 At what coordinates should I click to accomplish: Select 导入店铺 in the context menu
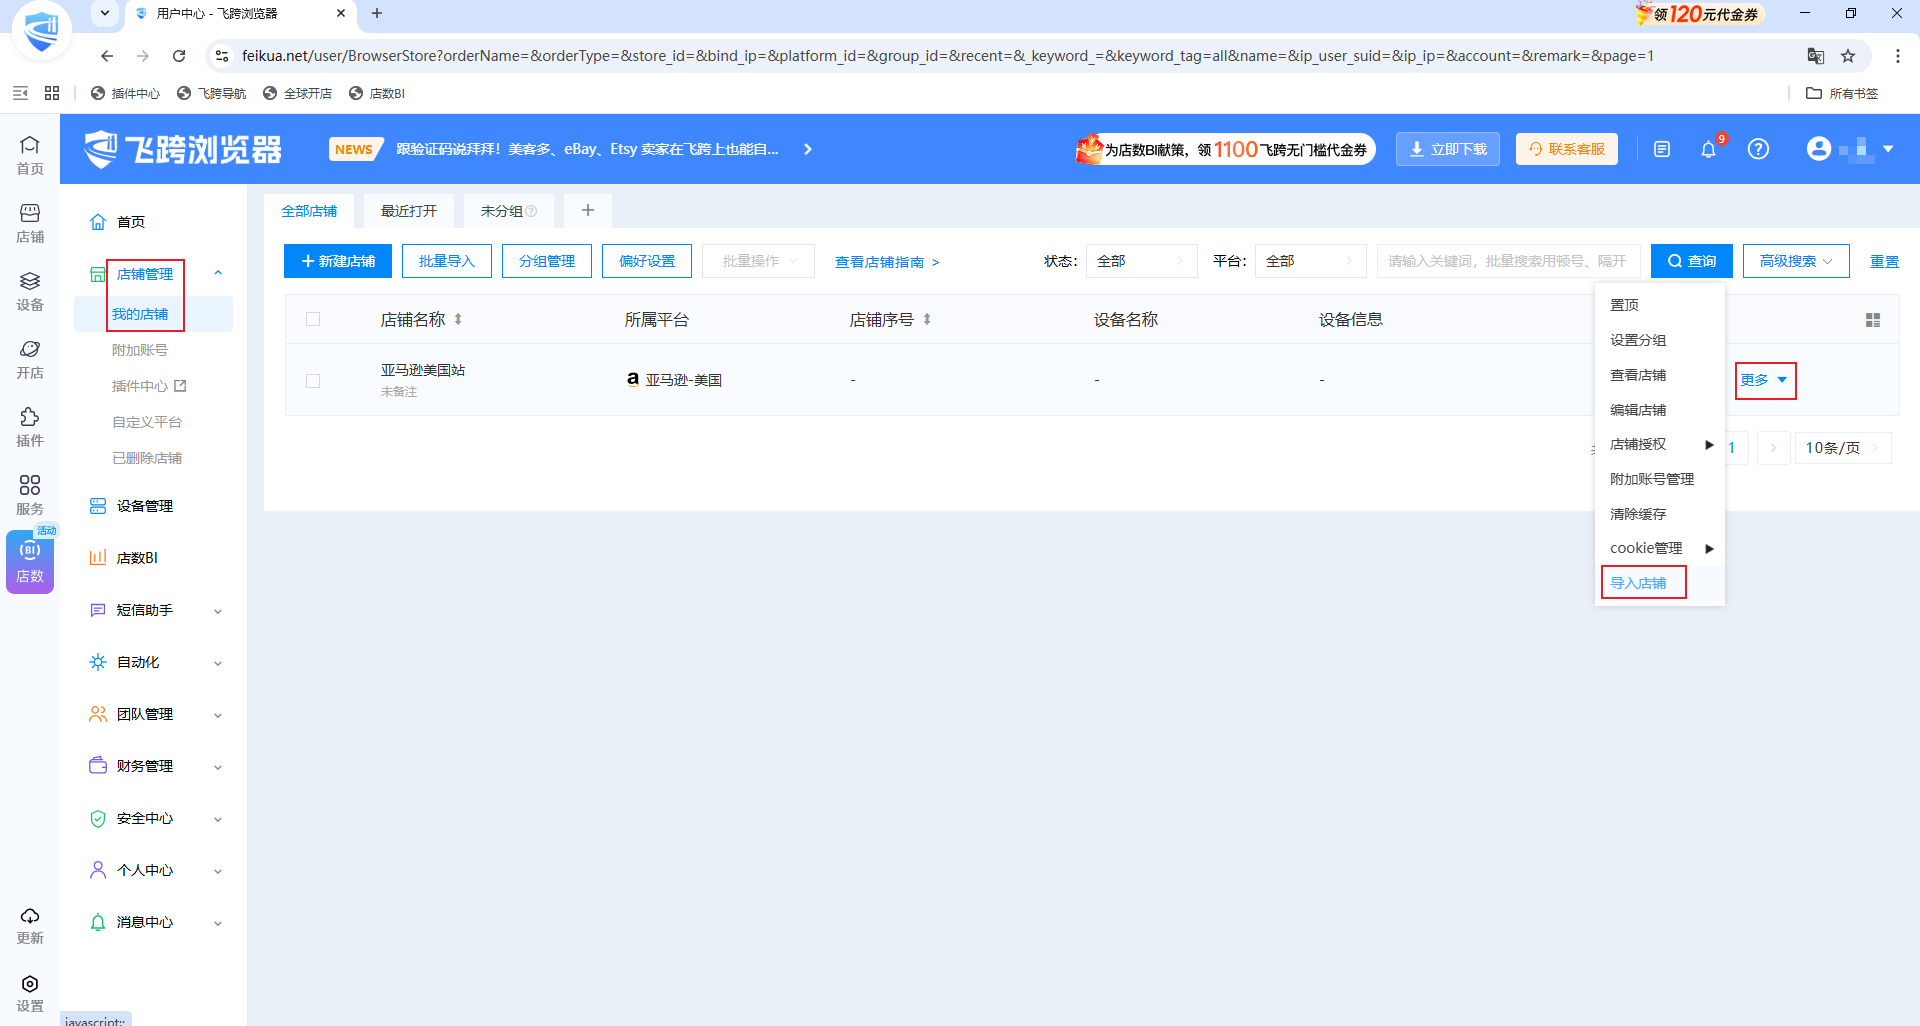pyautogui.click(x=1638, y=583)
